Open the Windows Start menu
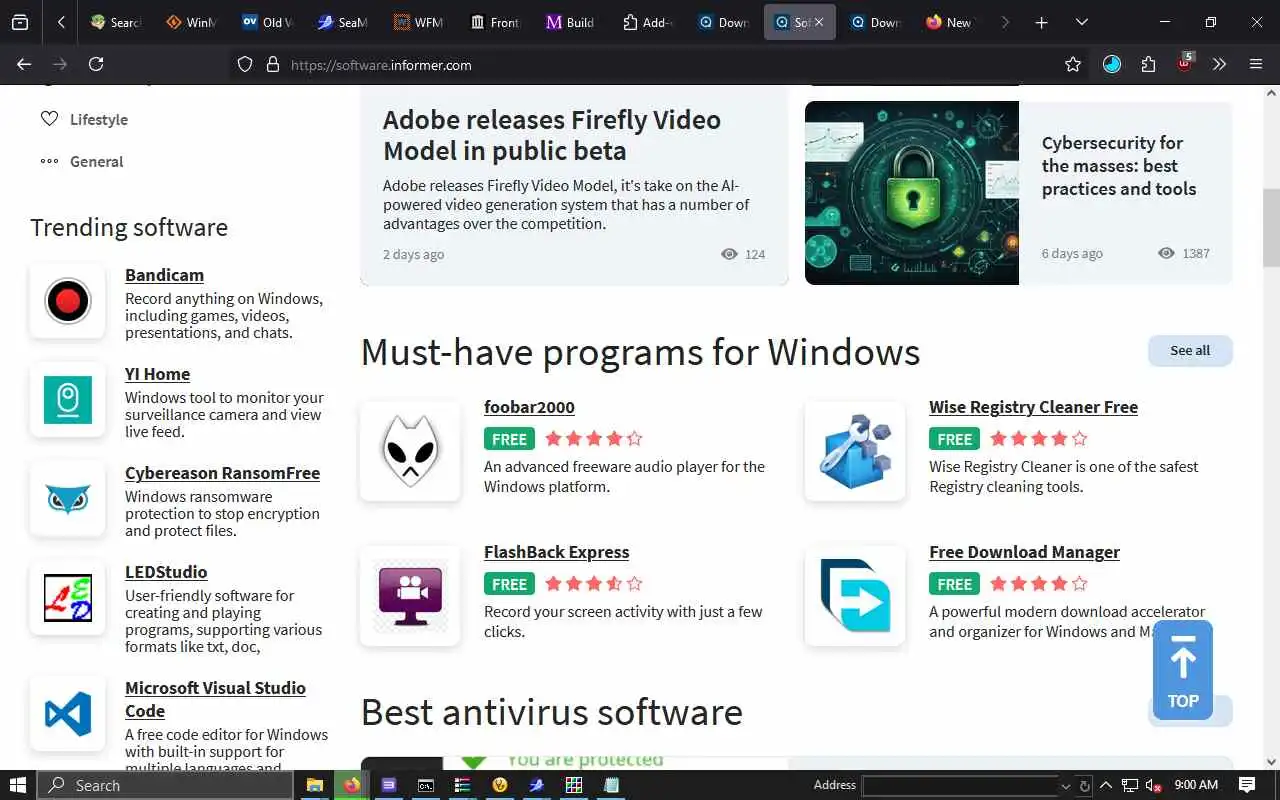Image resolution: width=1280 pixels, height=800 pixels. 18,785
